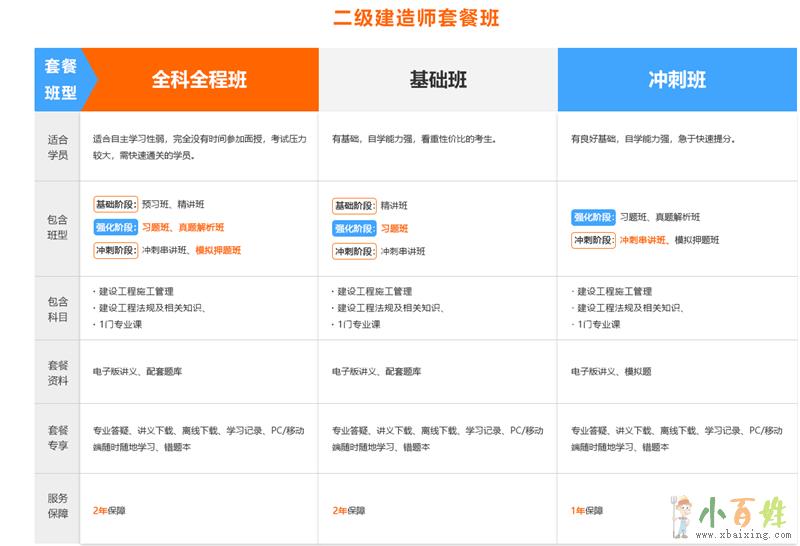Click the 强化阶段 badge in 冲刺班 column
800x546 pixels.
click(x=593, y=217)
